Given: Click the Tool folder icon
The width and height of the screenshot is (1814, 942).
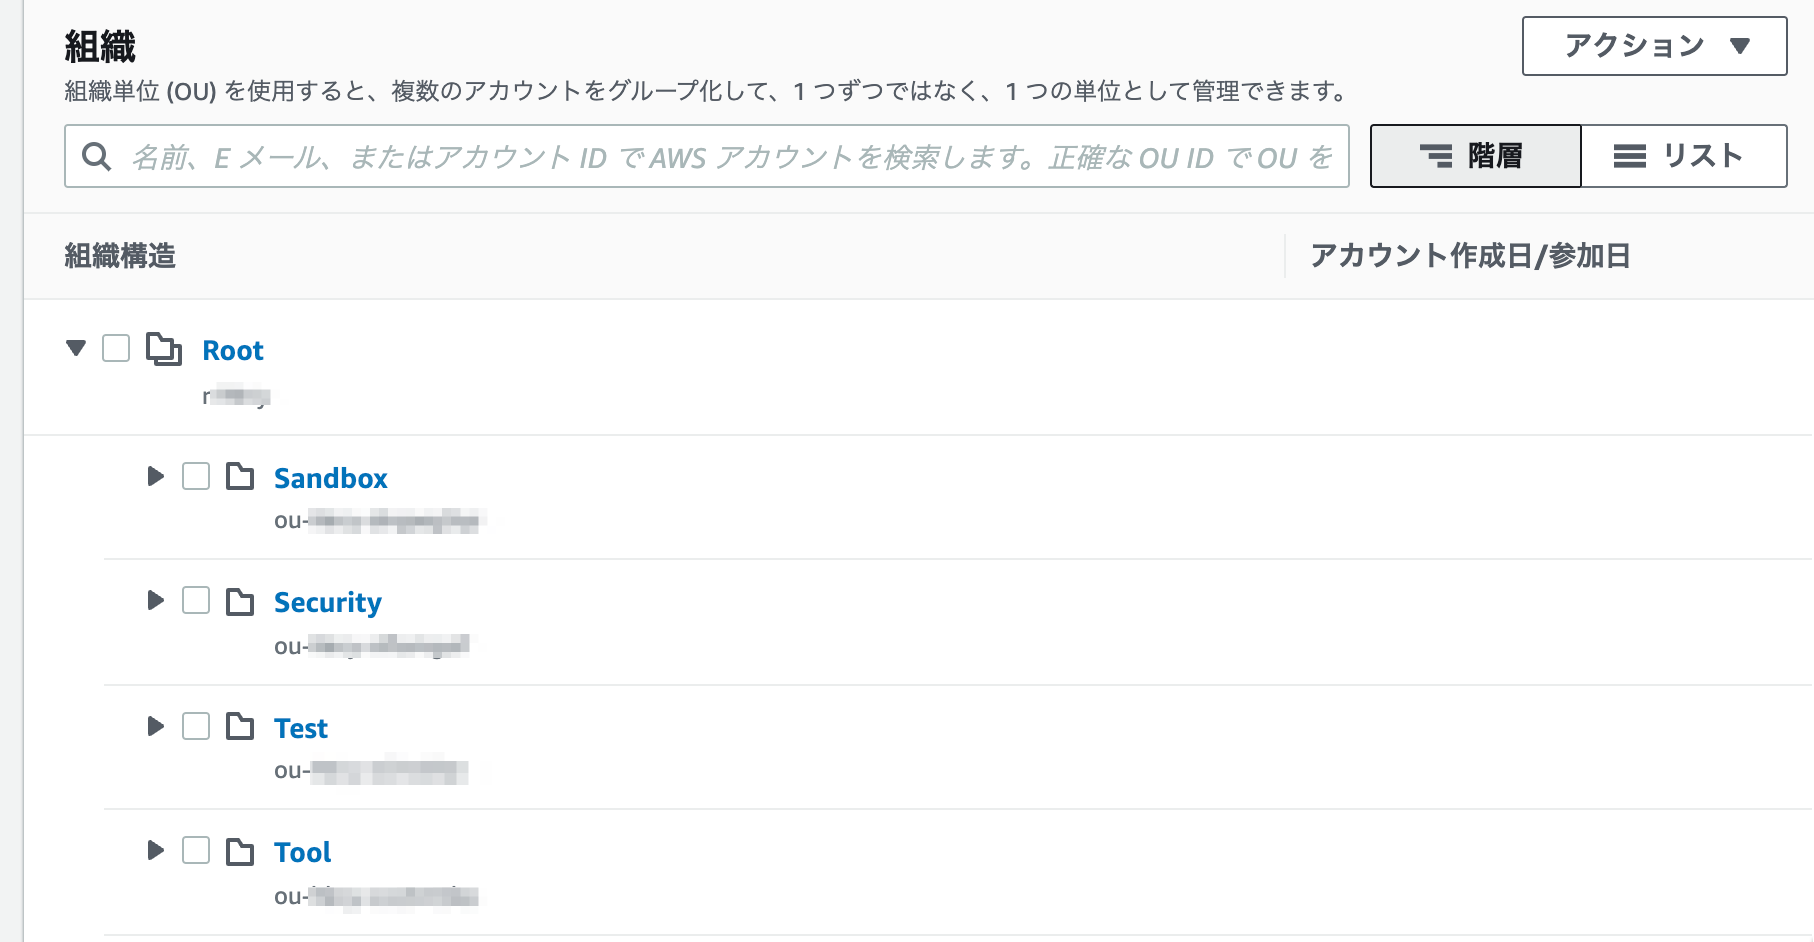Looking at the screenshot, I should tap(240, 851).
